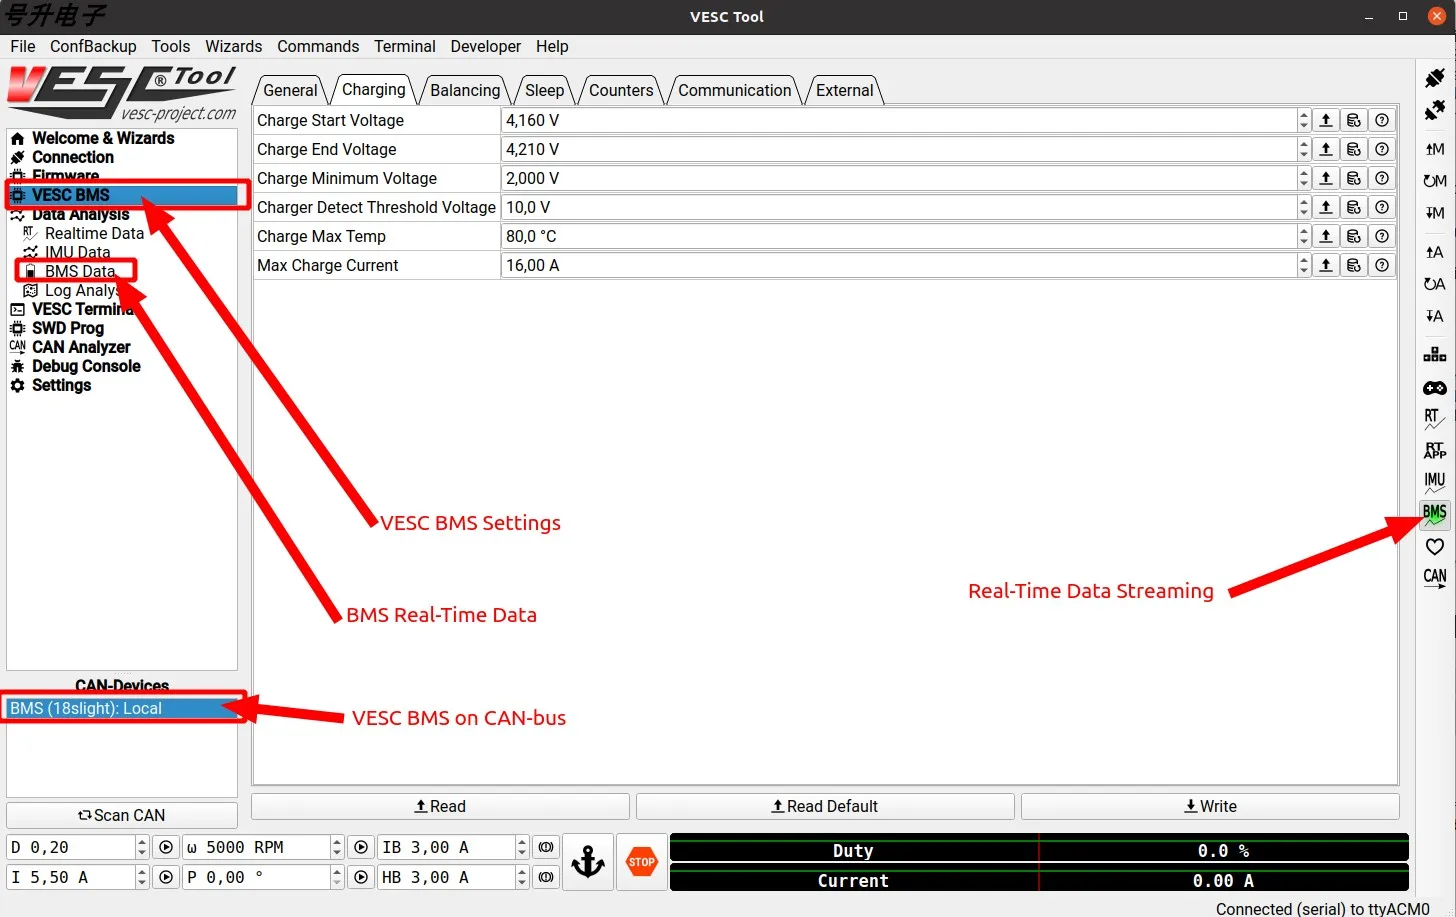Click Write Motor Configuration (↓M) icon

1435,213
